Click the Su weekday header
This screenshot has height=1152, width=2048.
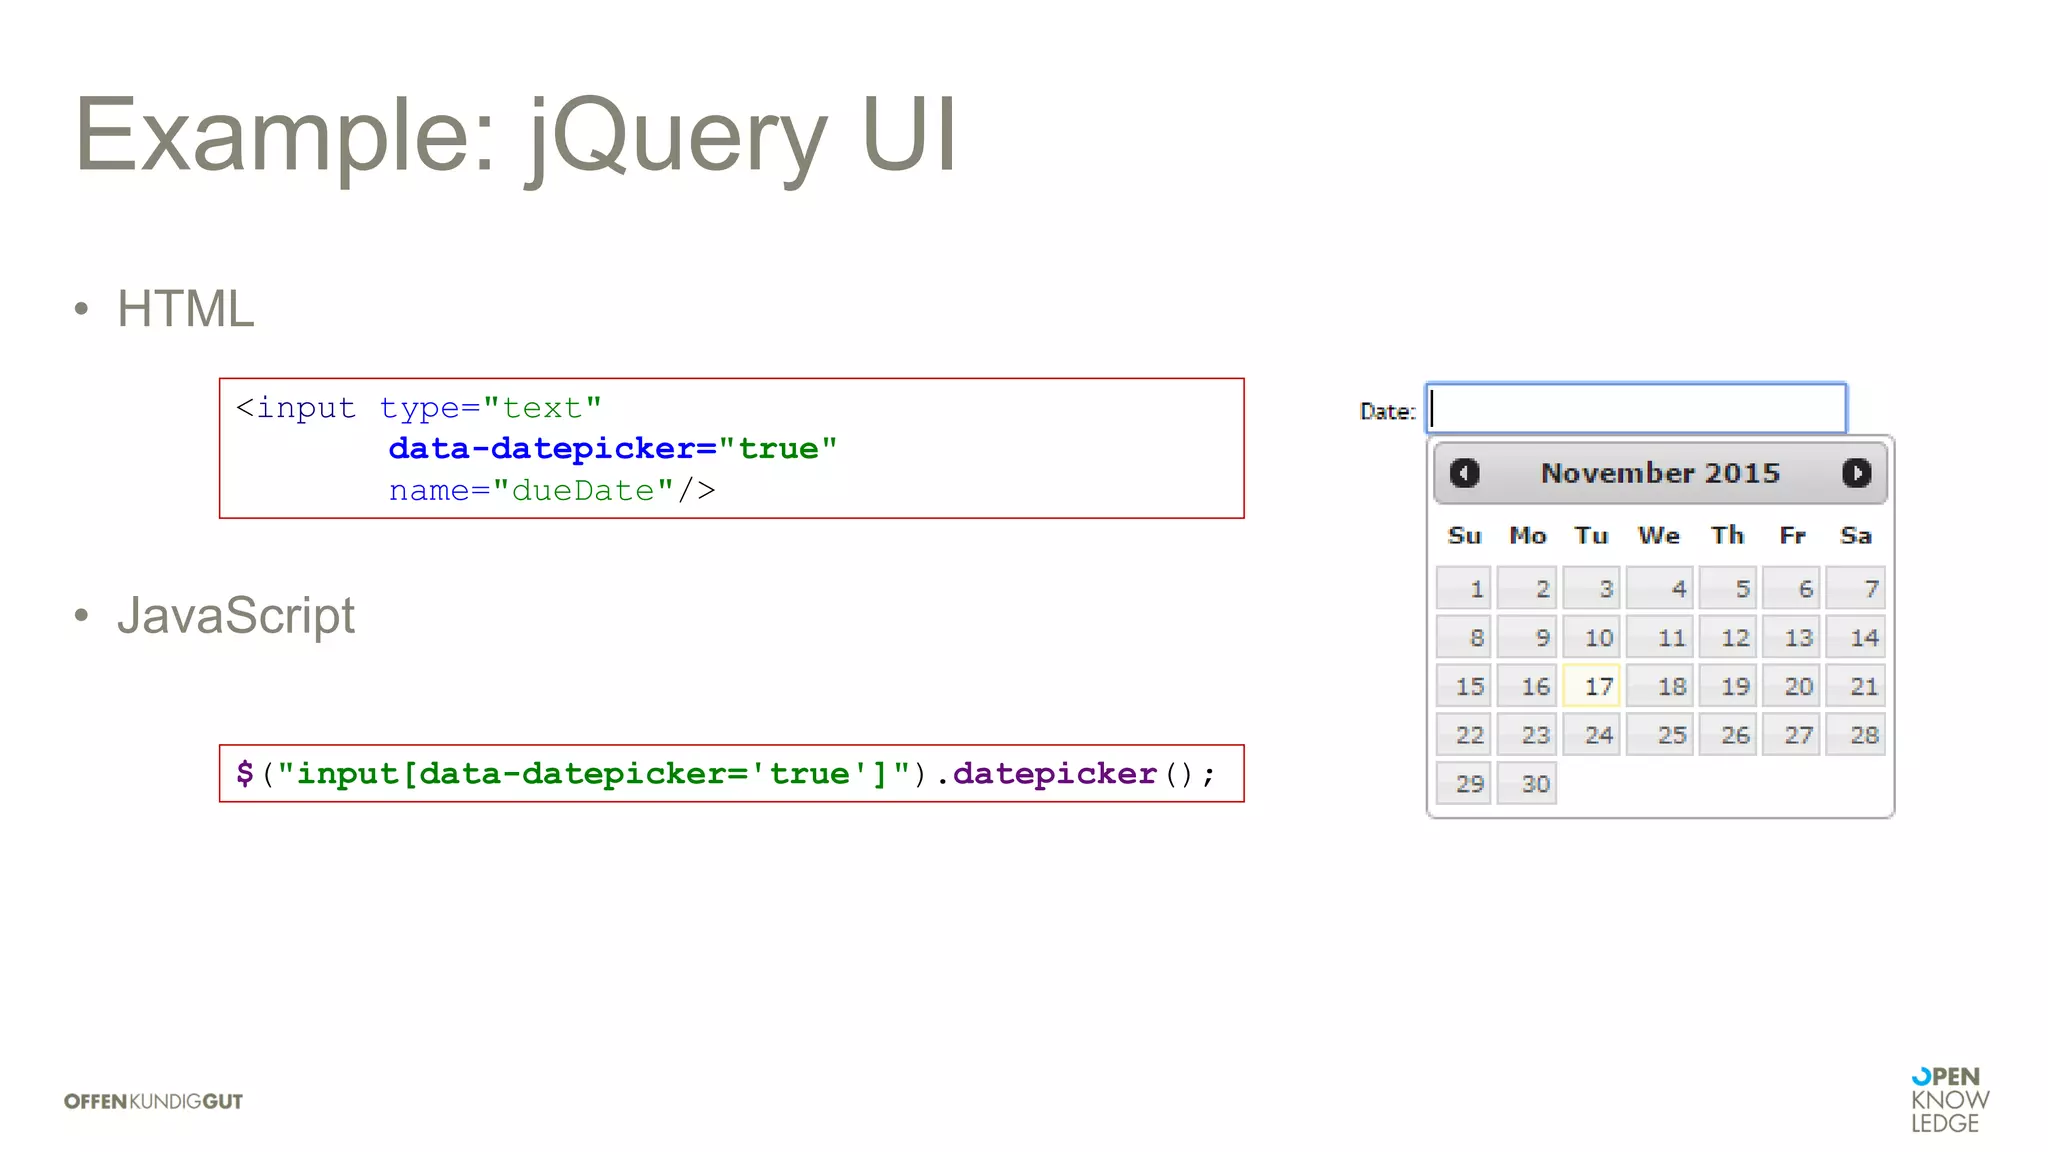coord(1464,535)
